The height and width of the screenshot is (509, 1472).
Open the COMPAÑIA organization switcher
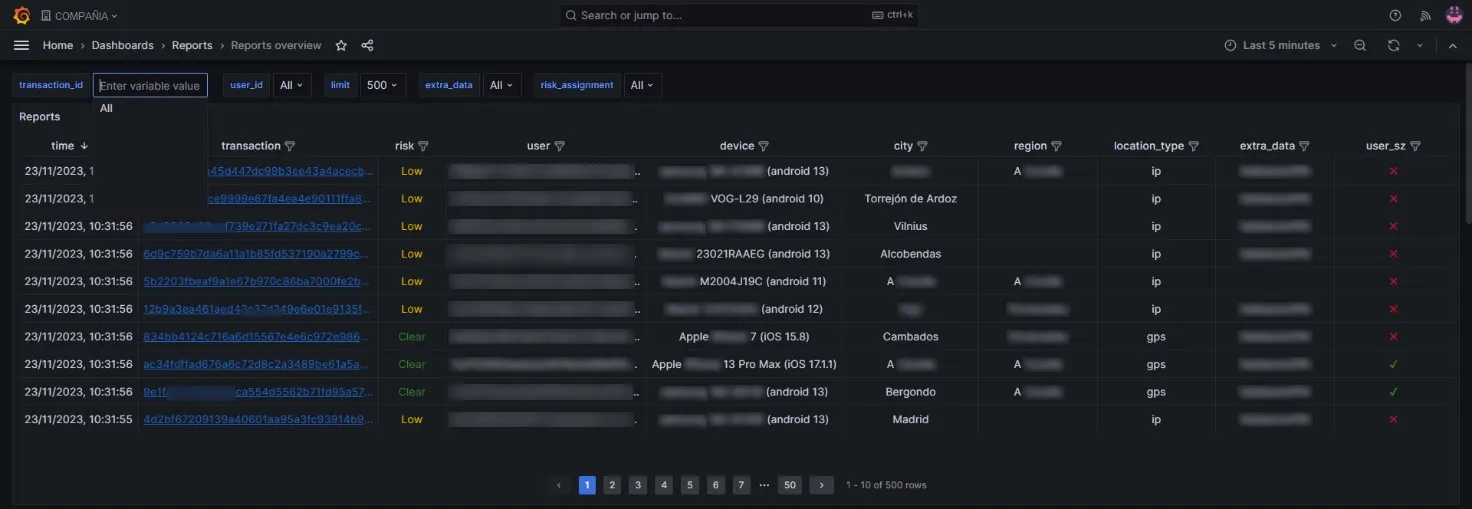[x=79, y=16]
